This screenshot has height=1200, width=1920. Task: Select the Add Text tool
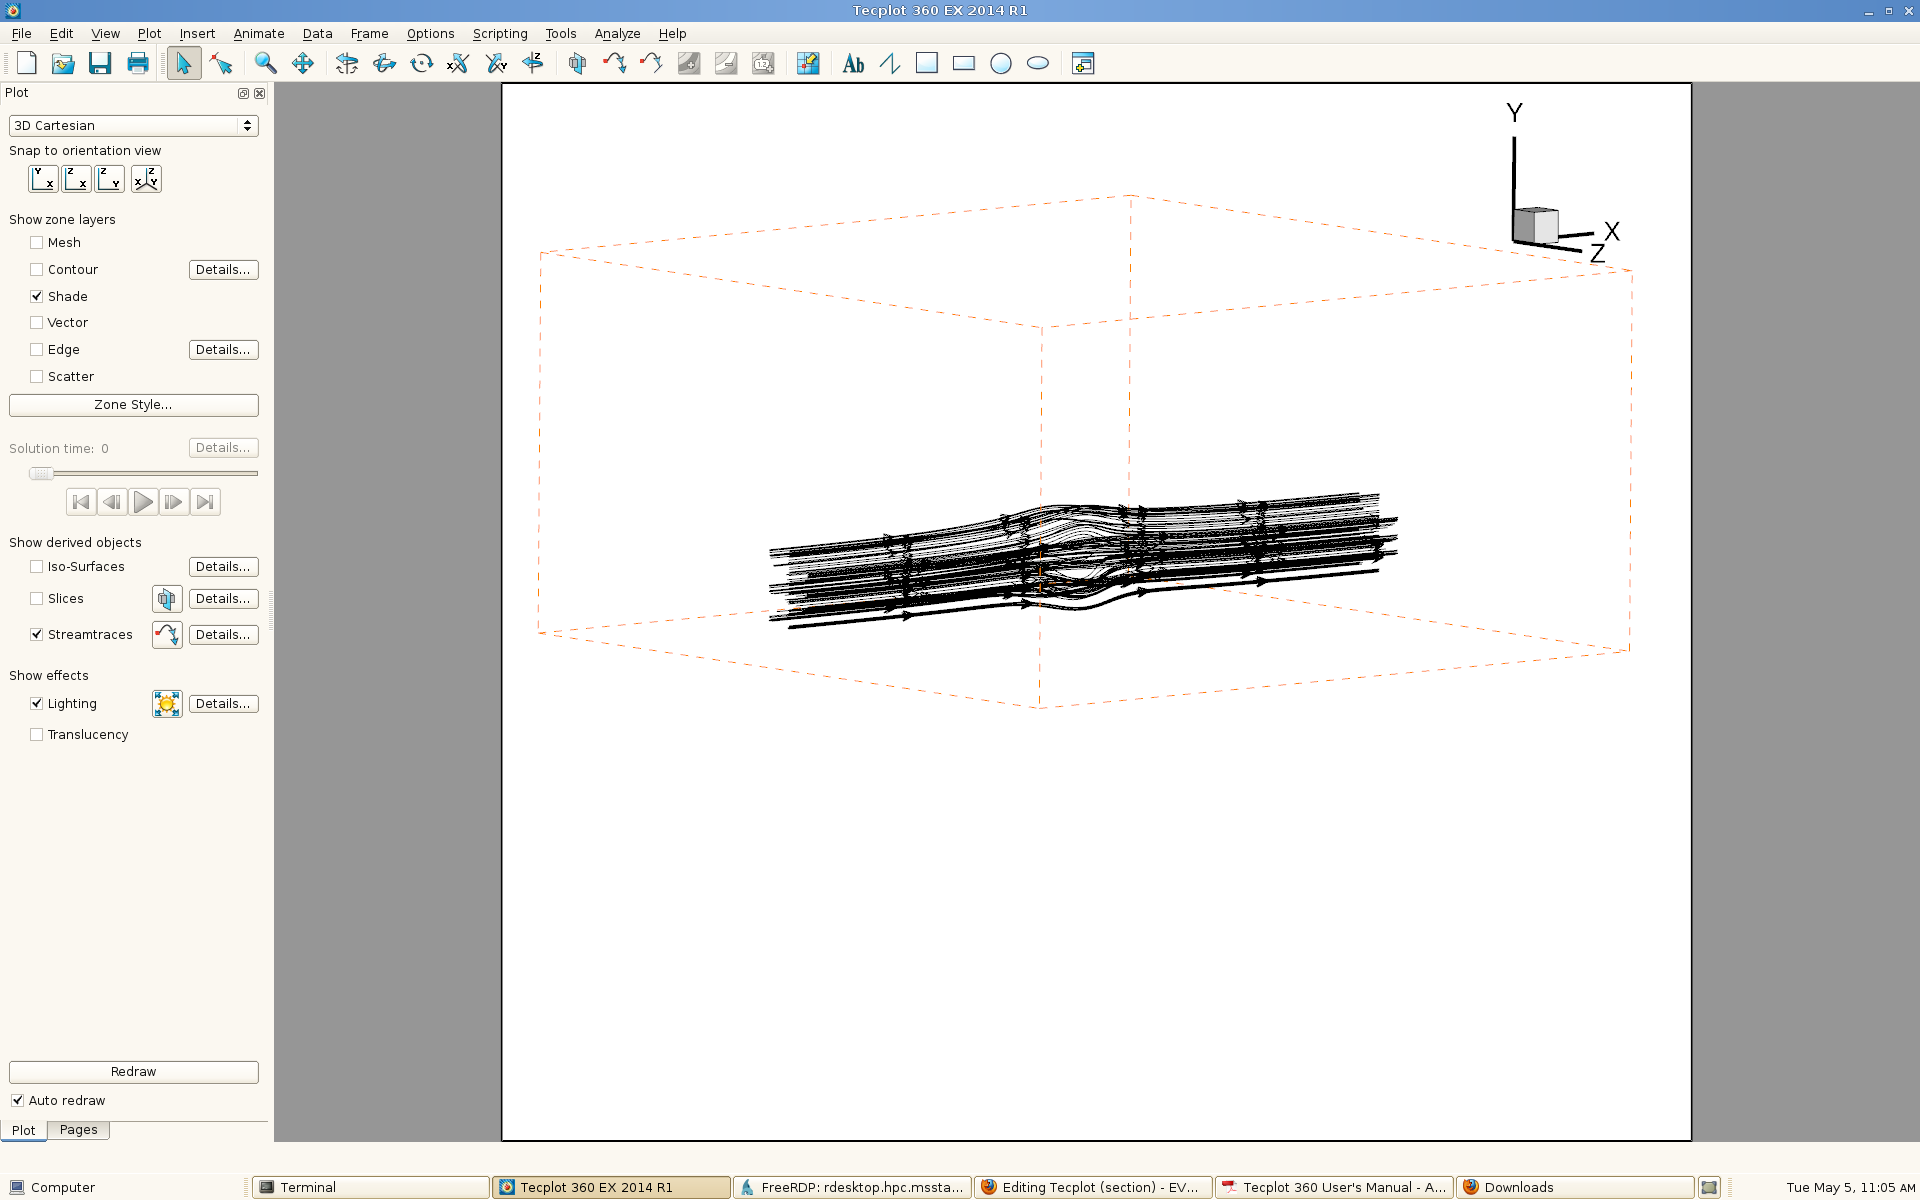pos(853,63)
